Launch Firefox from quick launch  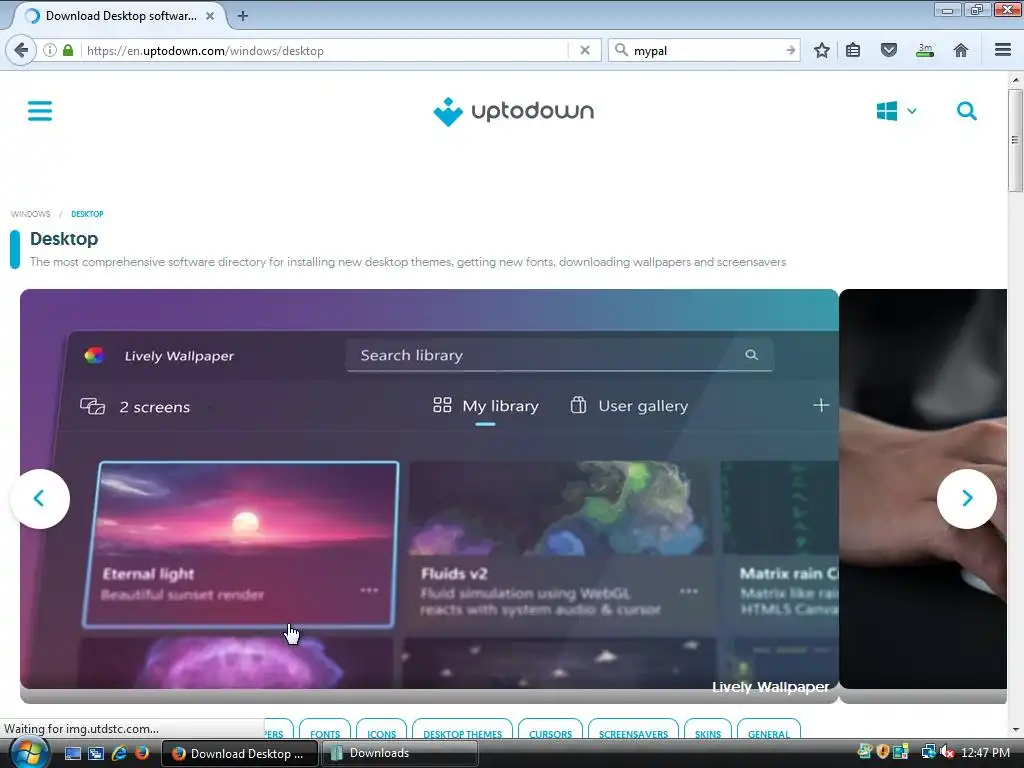click(141, 754)
